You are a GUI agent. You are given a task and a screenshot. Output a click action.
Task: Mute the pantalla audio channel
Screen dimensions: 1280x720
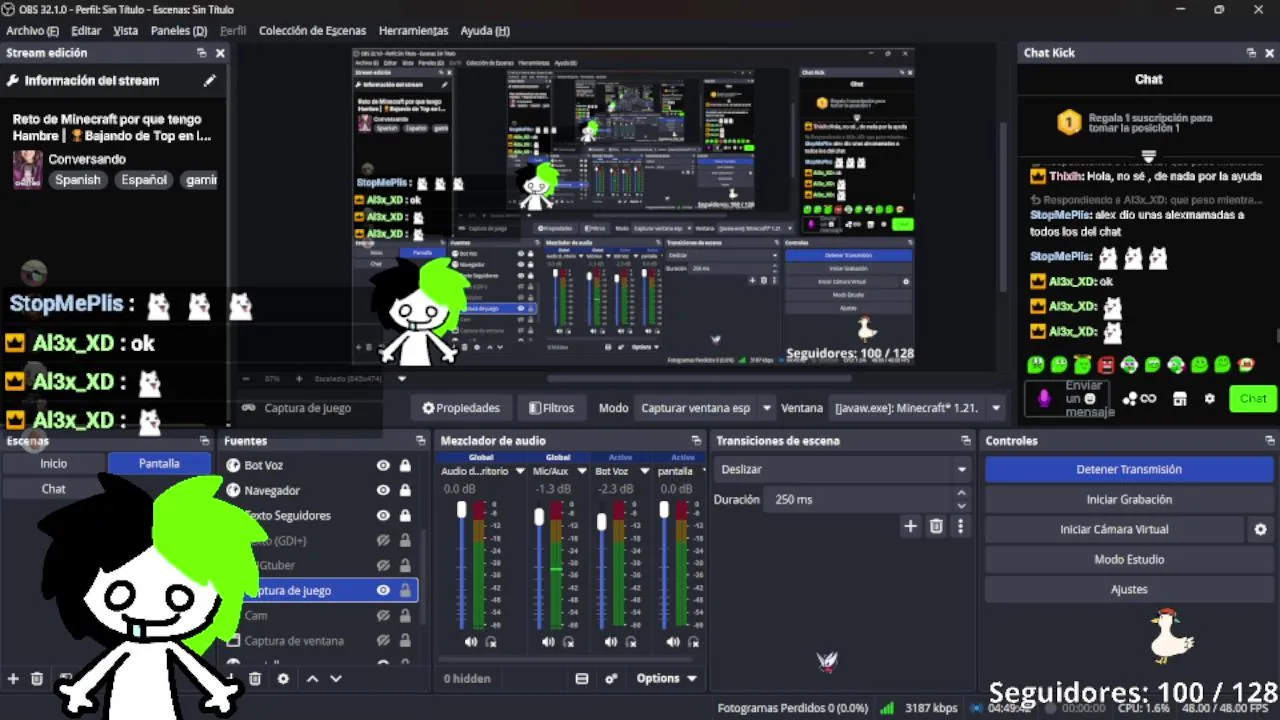tap(673, 642)
